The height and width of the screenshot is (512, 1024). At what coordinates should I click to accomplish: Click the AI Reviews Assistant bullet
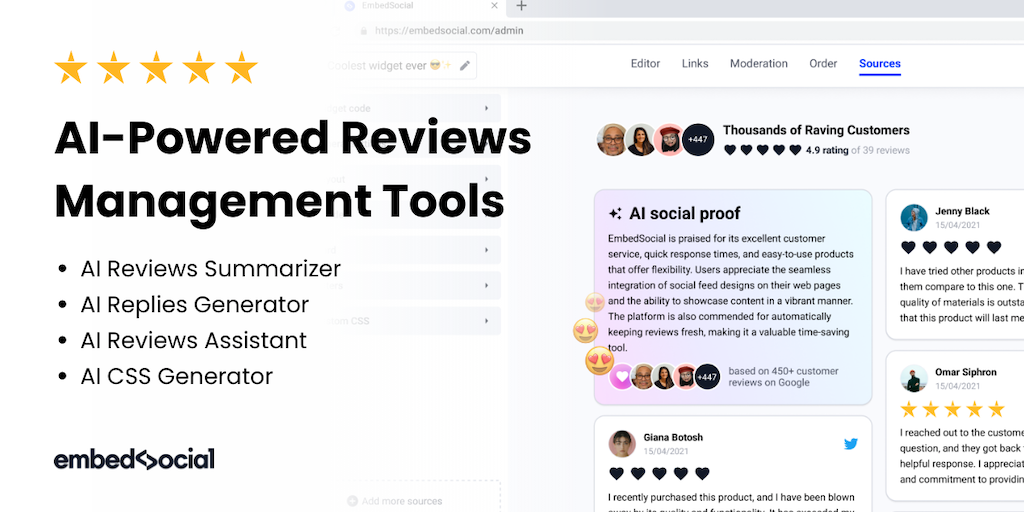pos(194,340)
